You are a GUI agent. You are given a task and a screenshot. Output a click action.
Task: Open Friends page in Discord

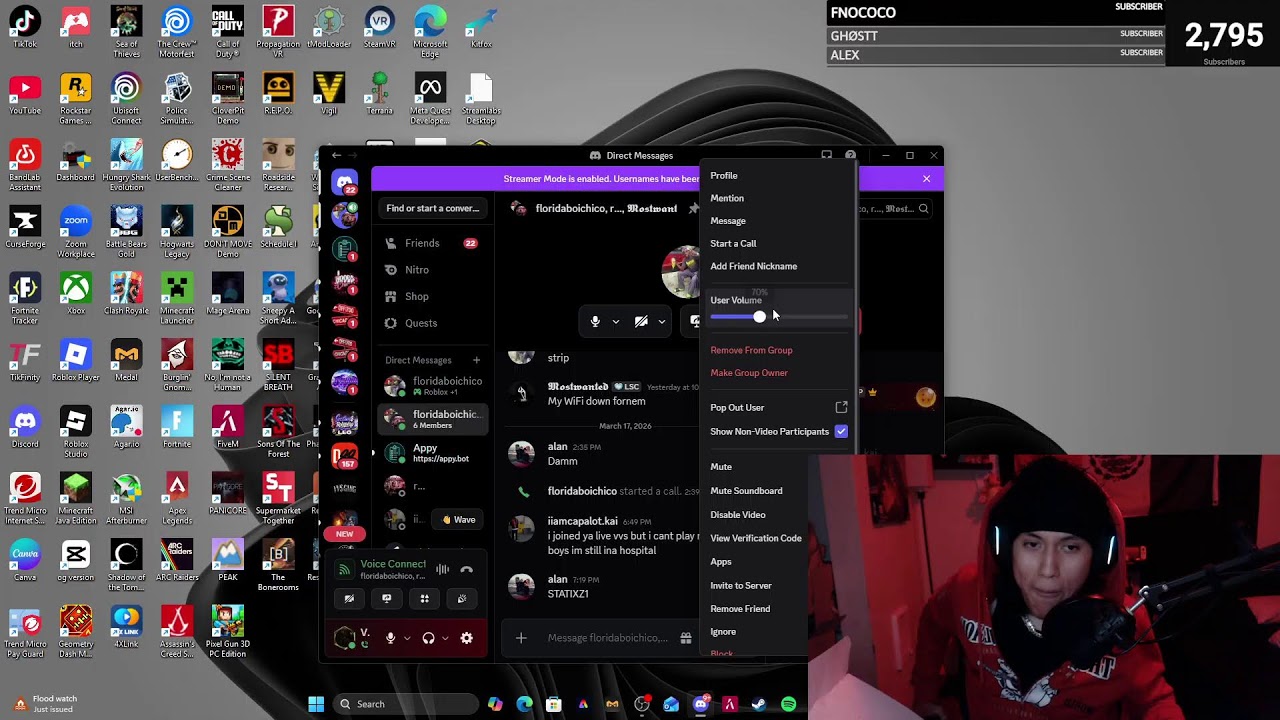(433, 243)
